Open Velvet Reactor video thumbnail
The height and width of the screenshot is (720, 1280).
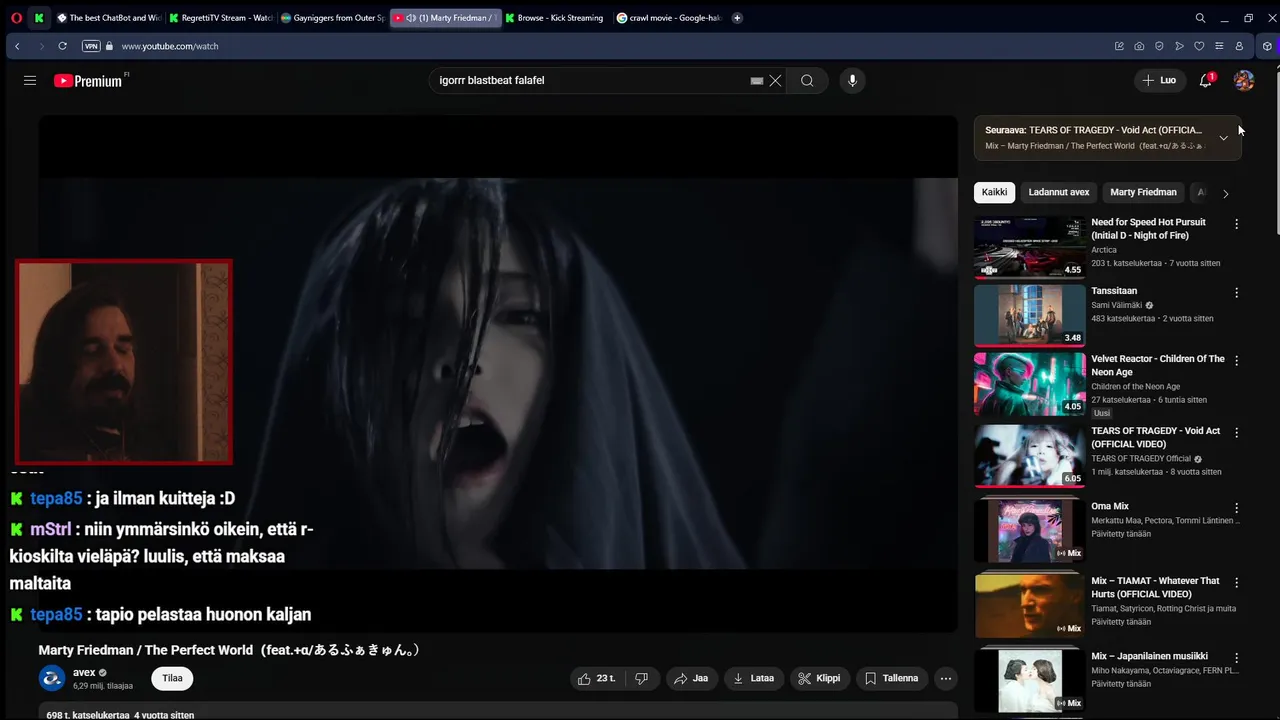(x=1030, y=383)
